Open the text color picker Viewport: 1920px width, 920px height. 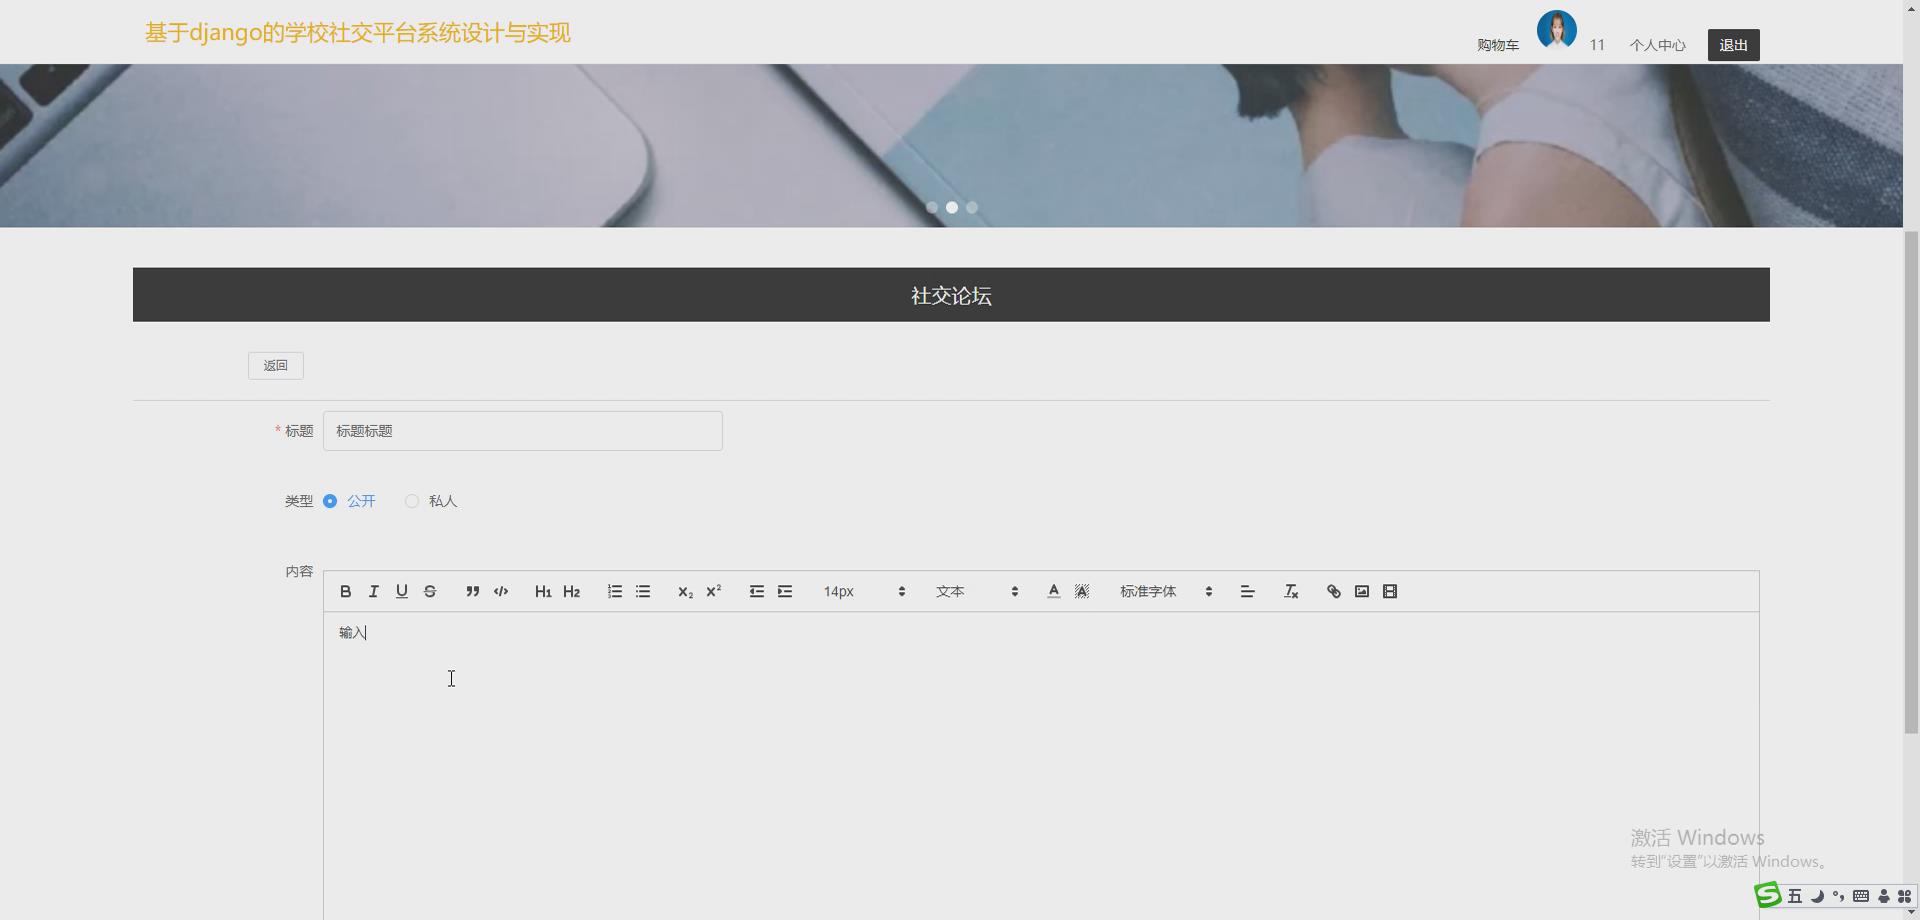click(1054, 592)
